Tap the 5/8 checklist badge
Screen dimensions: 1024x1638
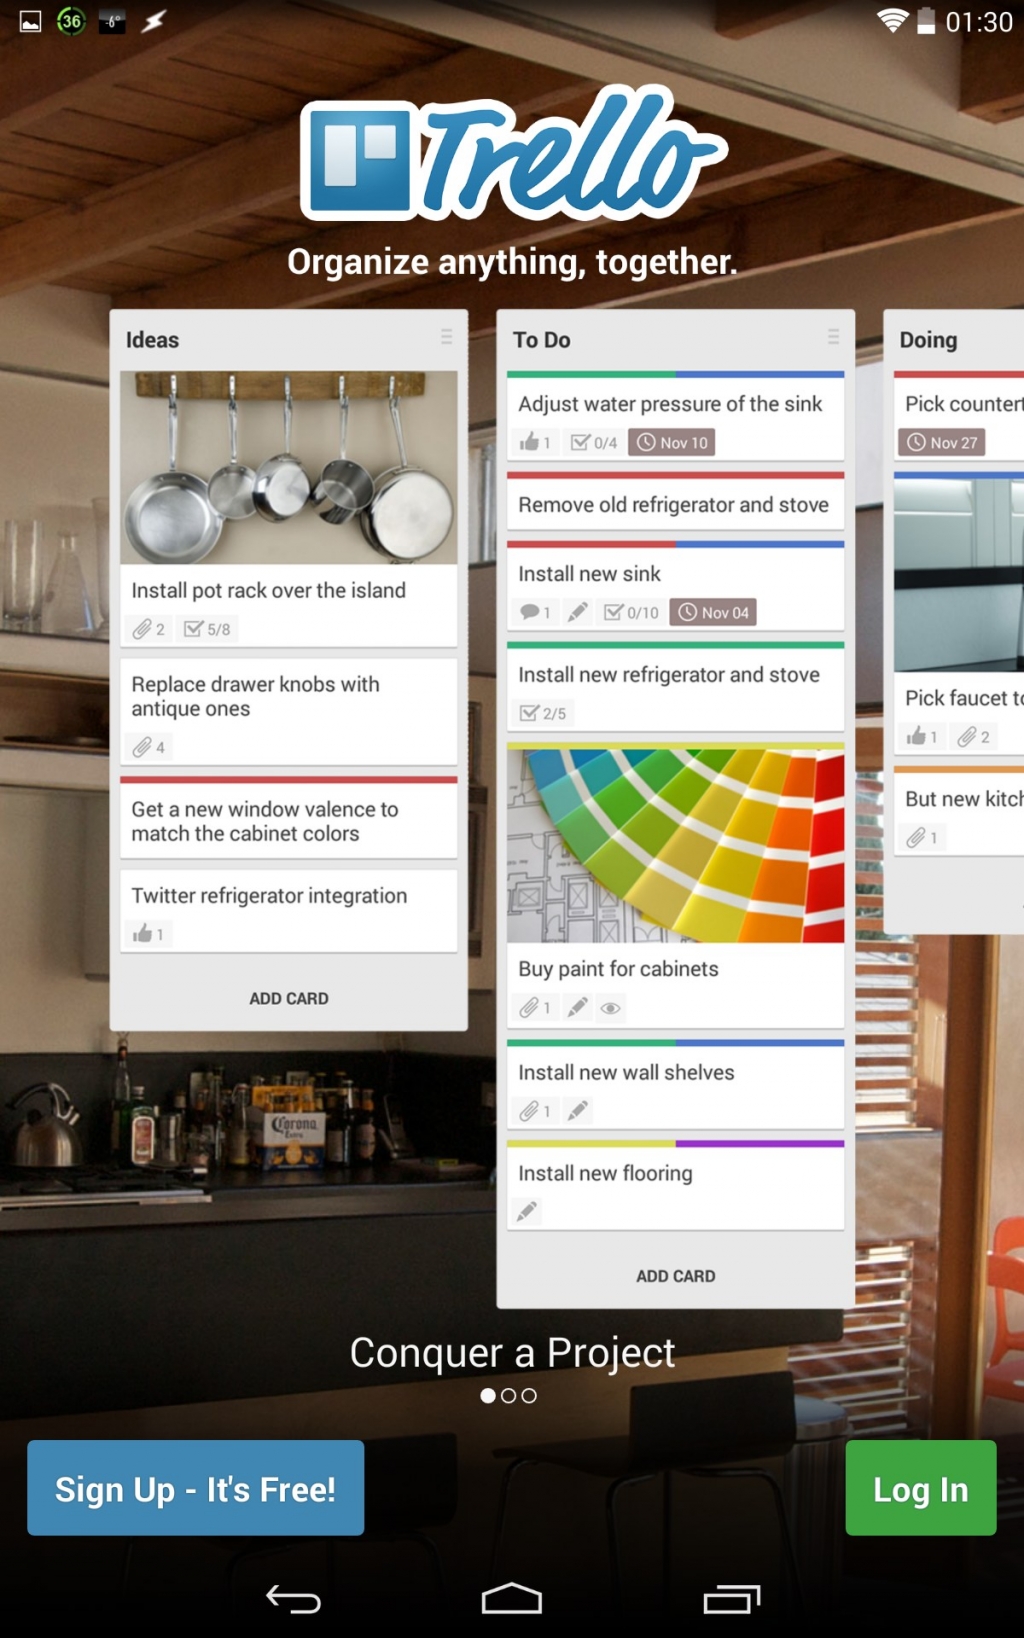coord(207,629)
